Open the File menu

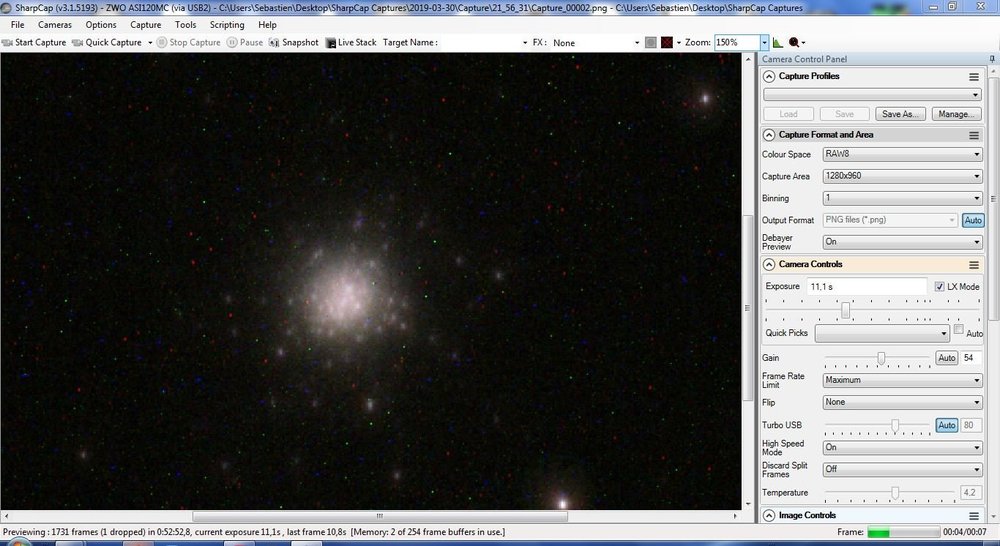(18, 25)
